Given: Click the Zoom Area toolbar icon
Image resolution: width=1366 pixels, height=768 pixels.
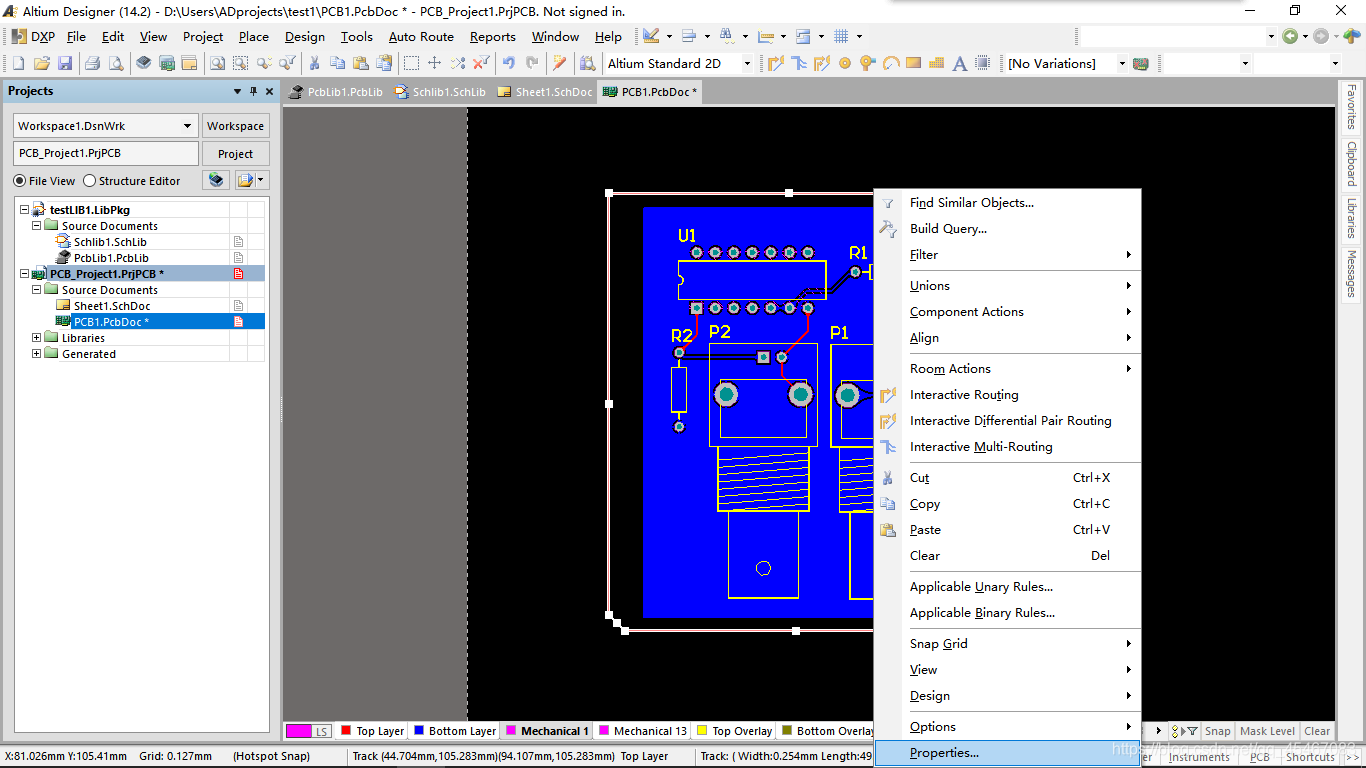Looking at the screenshot, I should coord(241,63).
